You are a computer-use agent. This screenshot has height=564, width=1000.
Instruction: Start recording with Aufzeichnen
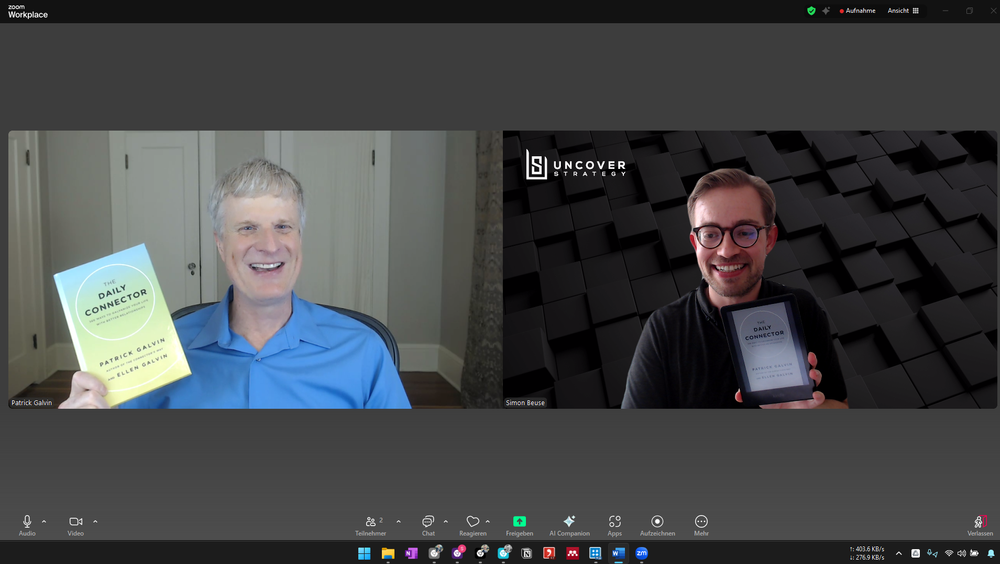[657, 524]
